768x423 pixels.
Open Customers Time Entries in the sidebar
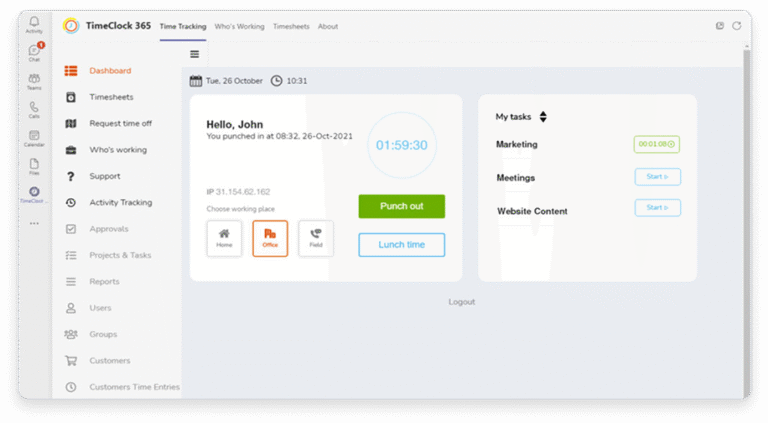point(134,387)
